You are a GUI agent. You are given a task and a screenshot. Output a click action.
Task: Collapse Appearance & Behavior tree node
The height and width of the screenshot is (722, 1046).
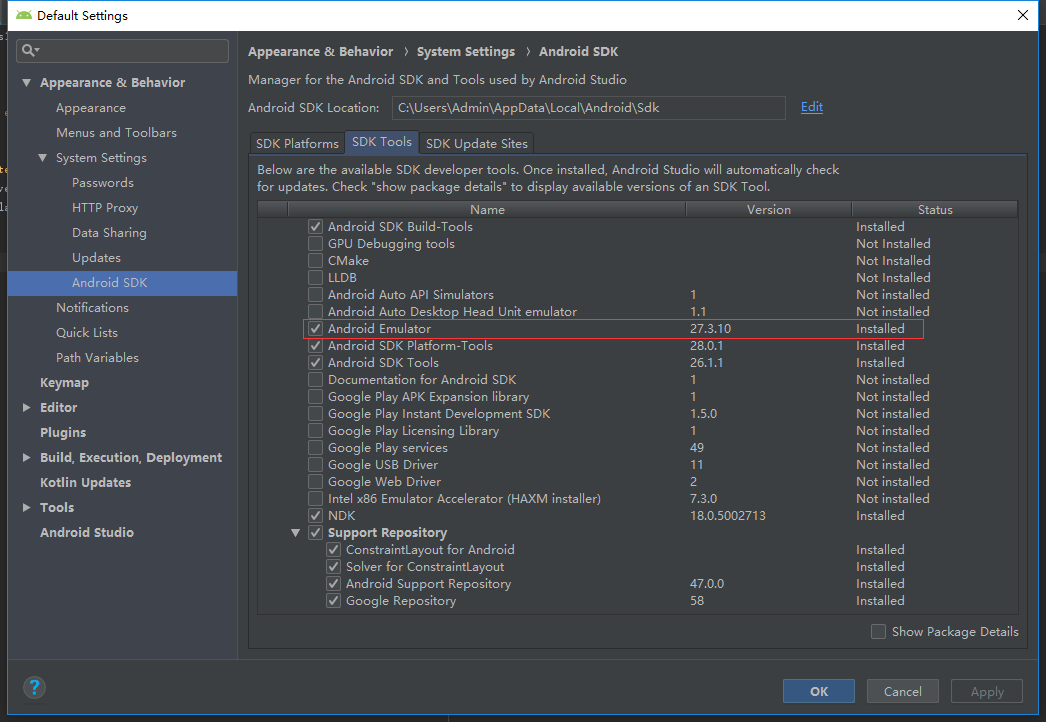27,83
